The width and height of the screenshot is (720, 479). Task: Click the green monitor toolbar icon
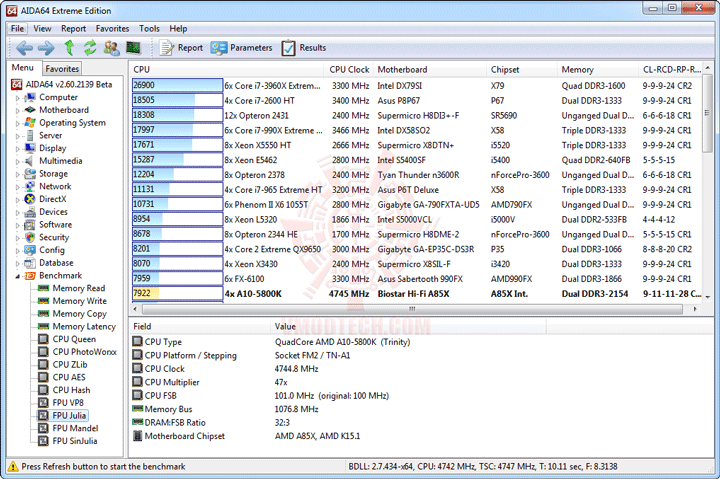click(133, 47)
